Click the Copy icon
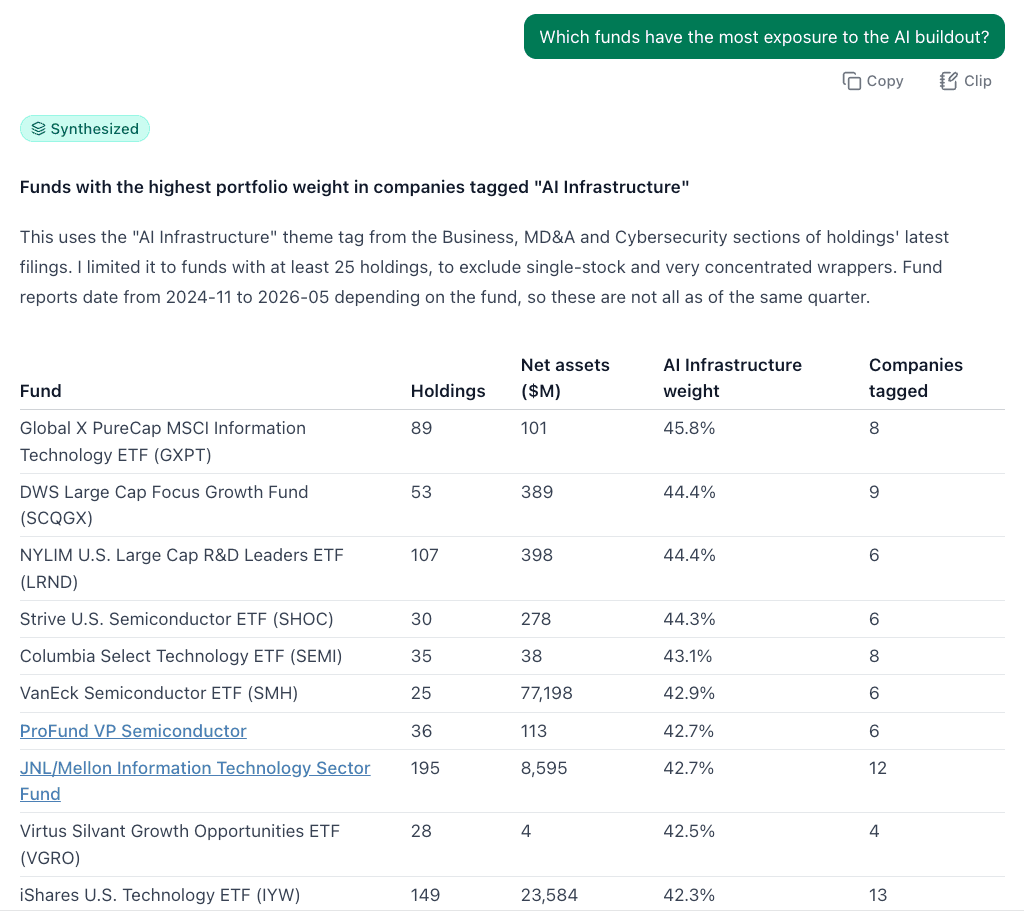 tap(852, 81)
